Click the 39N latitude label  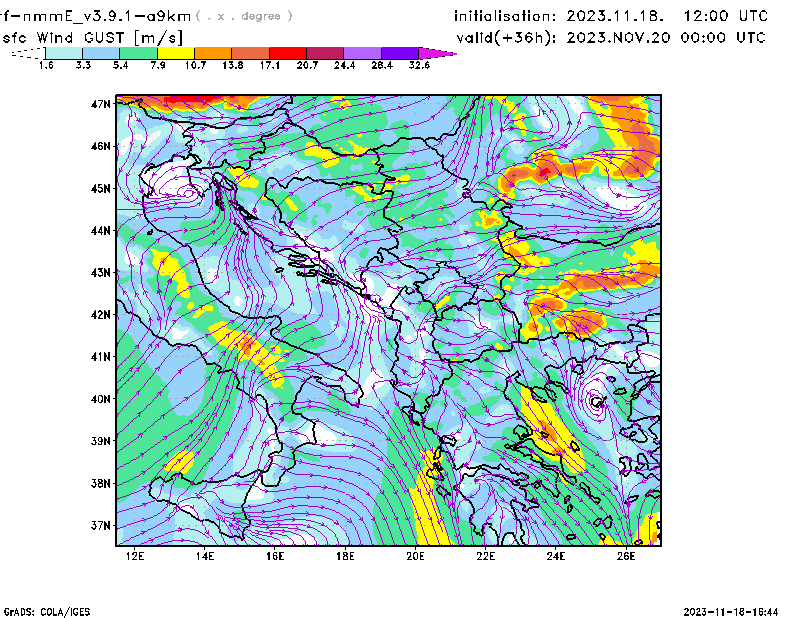[101, 441]
